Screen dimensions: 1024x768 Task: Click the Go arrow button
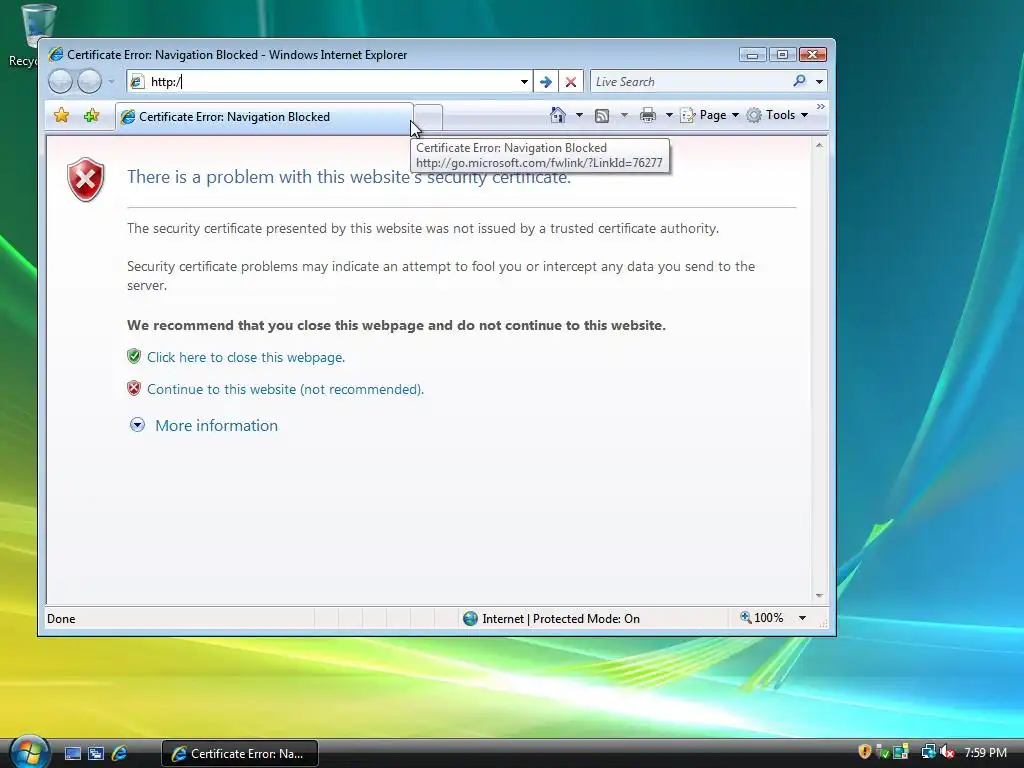pyautogui.click(x=546, y=82)
